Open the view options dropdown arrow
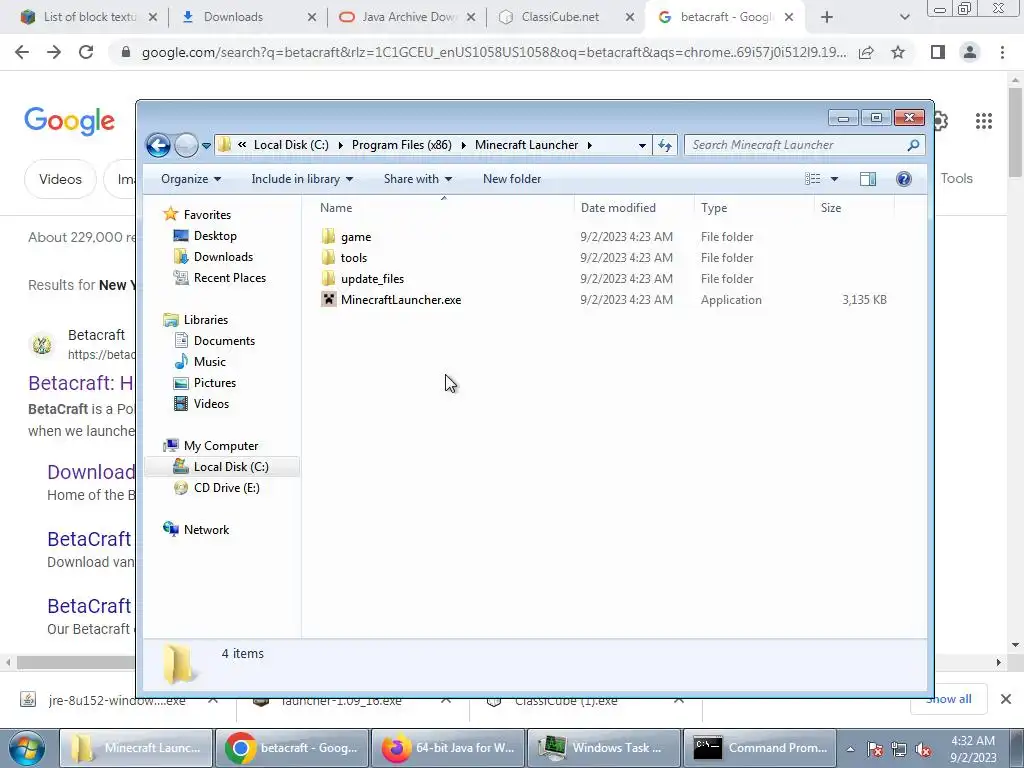The width and height of the screenshot is (1024, 768). [834, 179]
